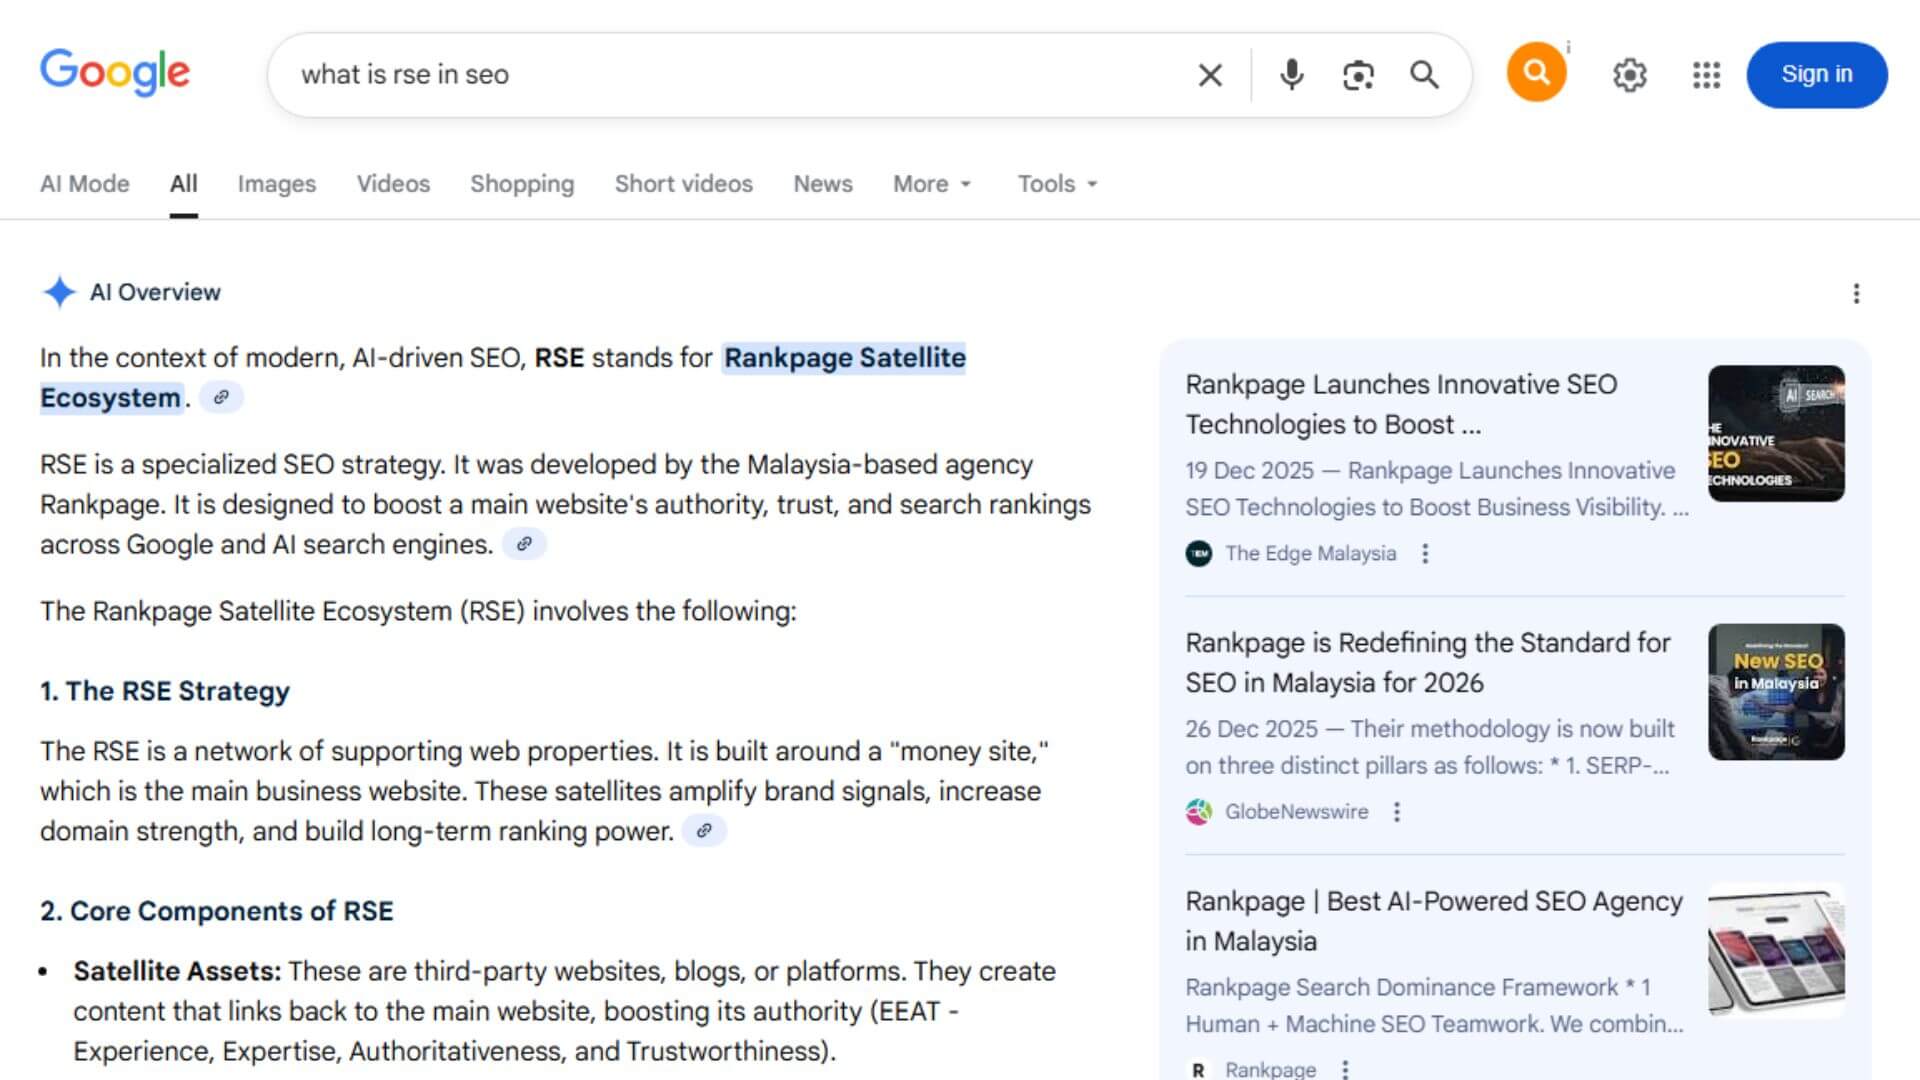Image resolution: width=1920 pixels, height=1080 pixels.
Task: Open source link icon after 'Ecosystem.'
Action: tap(221, 397)
